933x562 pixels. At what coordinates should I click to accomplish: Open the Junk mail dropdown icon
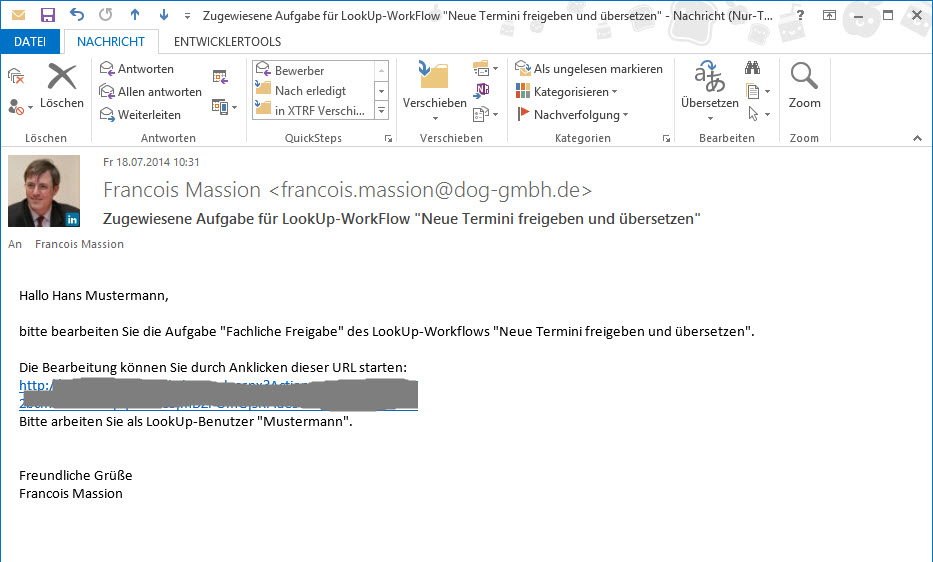[20, 108]
